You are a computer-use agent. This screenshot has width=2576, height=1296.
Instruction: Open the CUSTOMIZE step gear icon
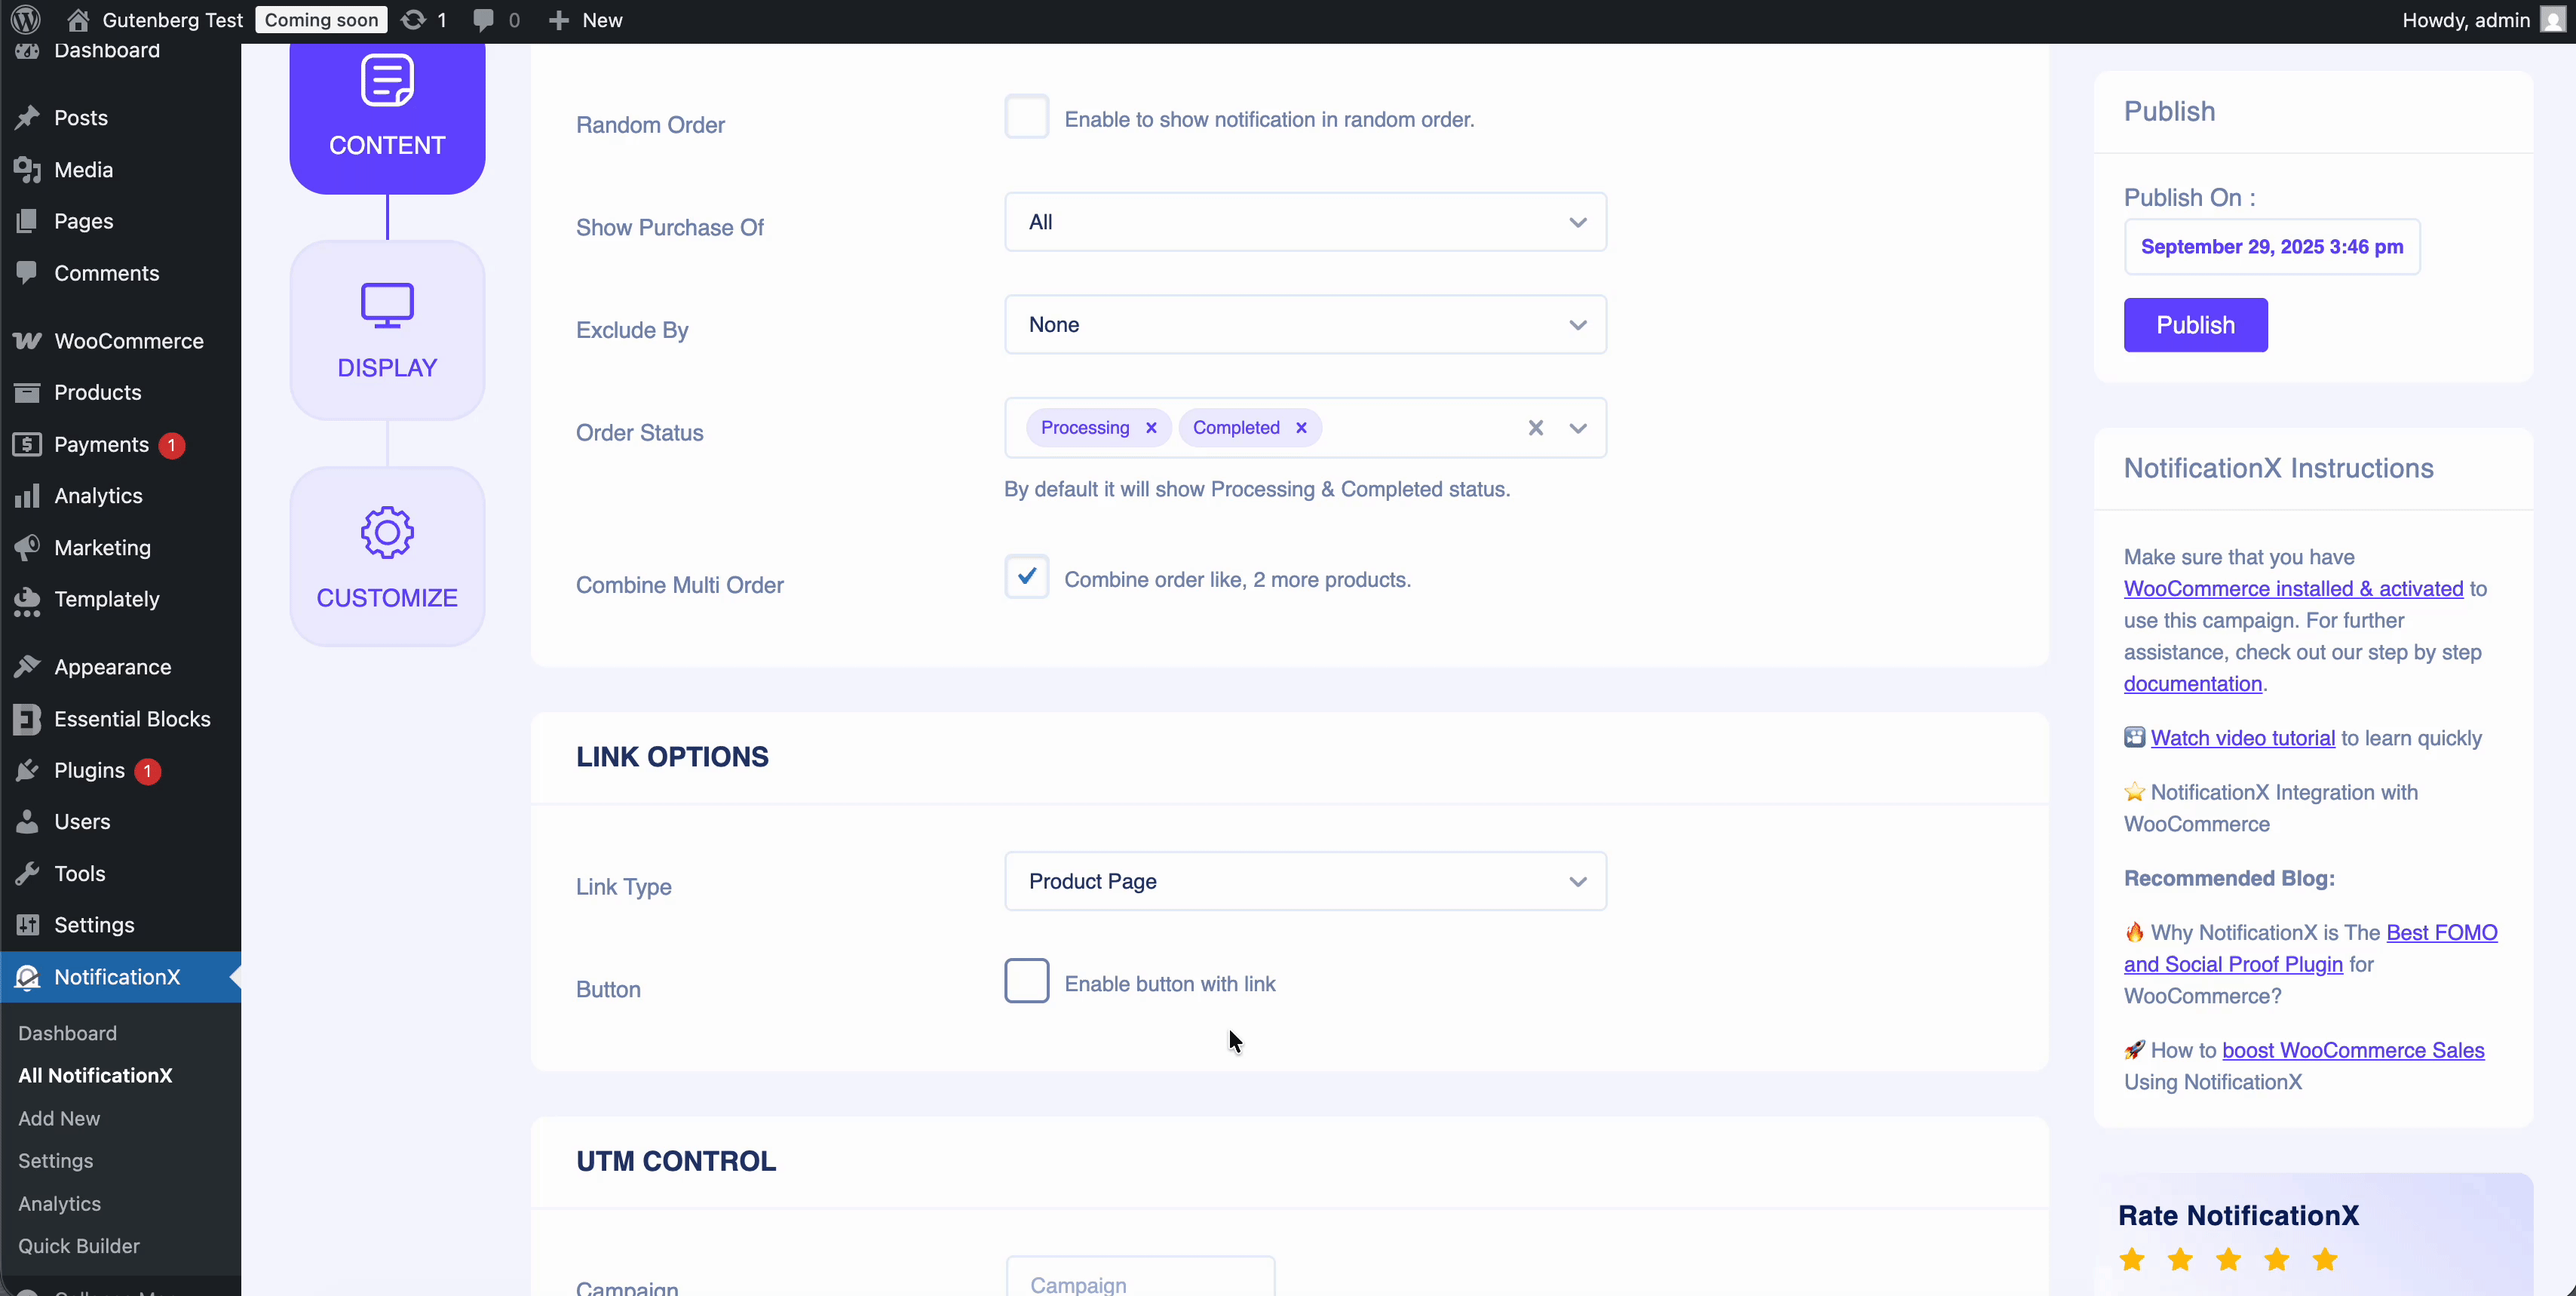pyautogui.click(x=387, y=532)
